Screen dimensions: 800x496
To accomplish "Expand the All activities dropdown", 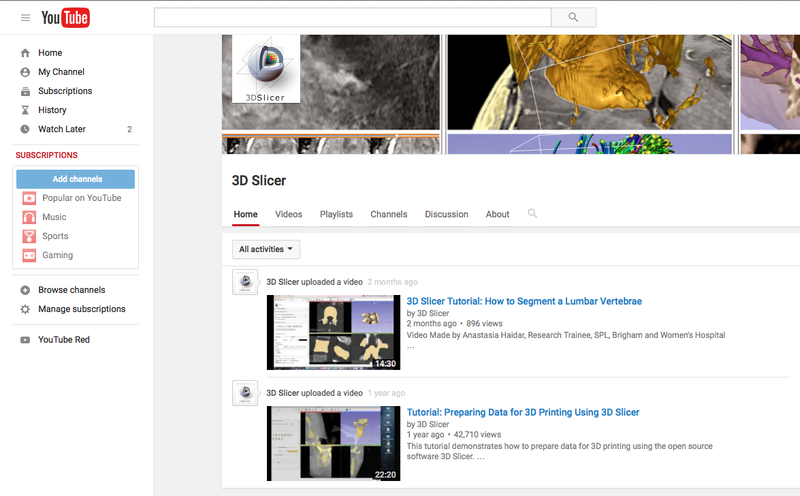I will click(266, 249).
